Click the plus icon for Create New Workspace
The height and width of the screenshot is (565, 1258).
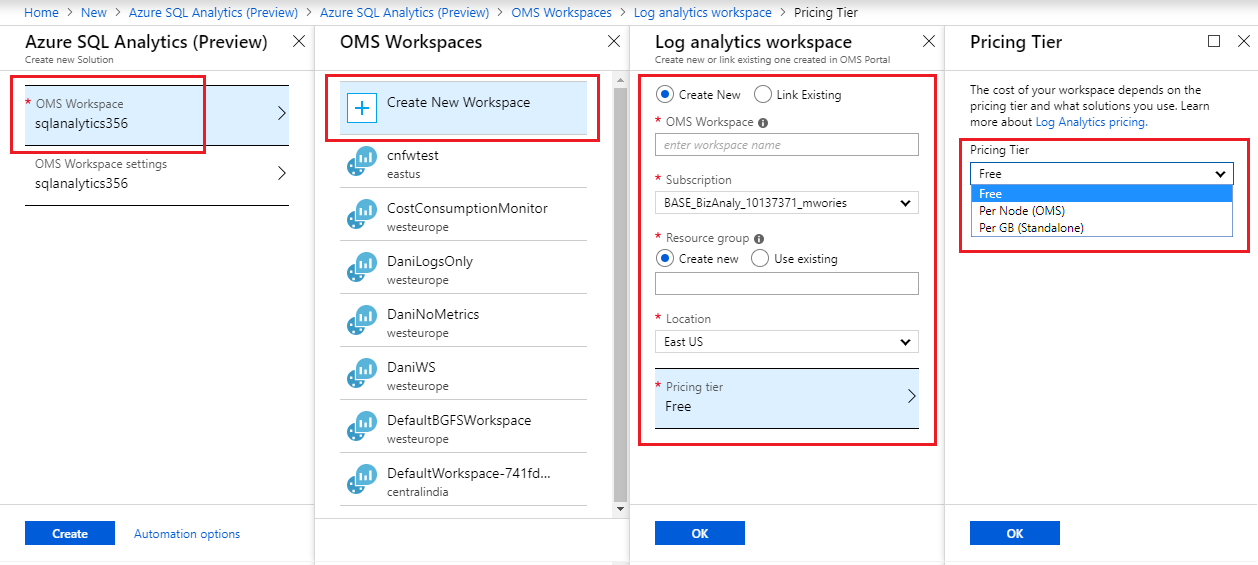coord(361,108)
